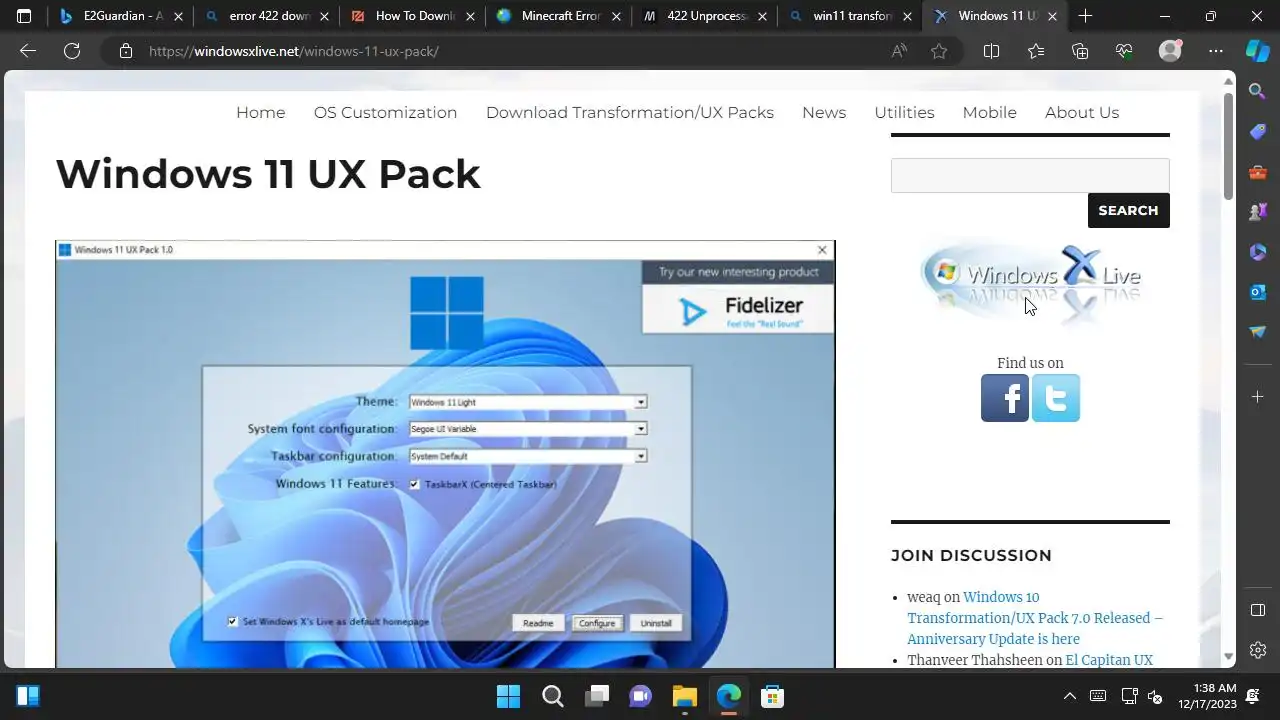Launch File Explorer from taskbar
The image size is (1280, 720).
click(684, 696)
